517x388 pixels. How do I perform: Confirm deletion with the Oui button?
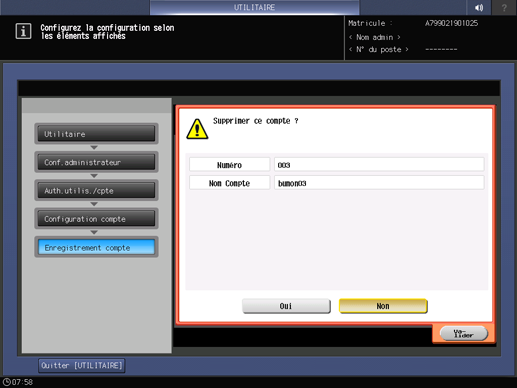coord(286,306)
